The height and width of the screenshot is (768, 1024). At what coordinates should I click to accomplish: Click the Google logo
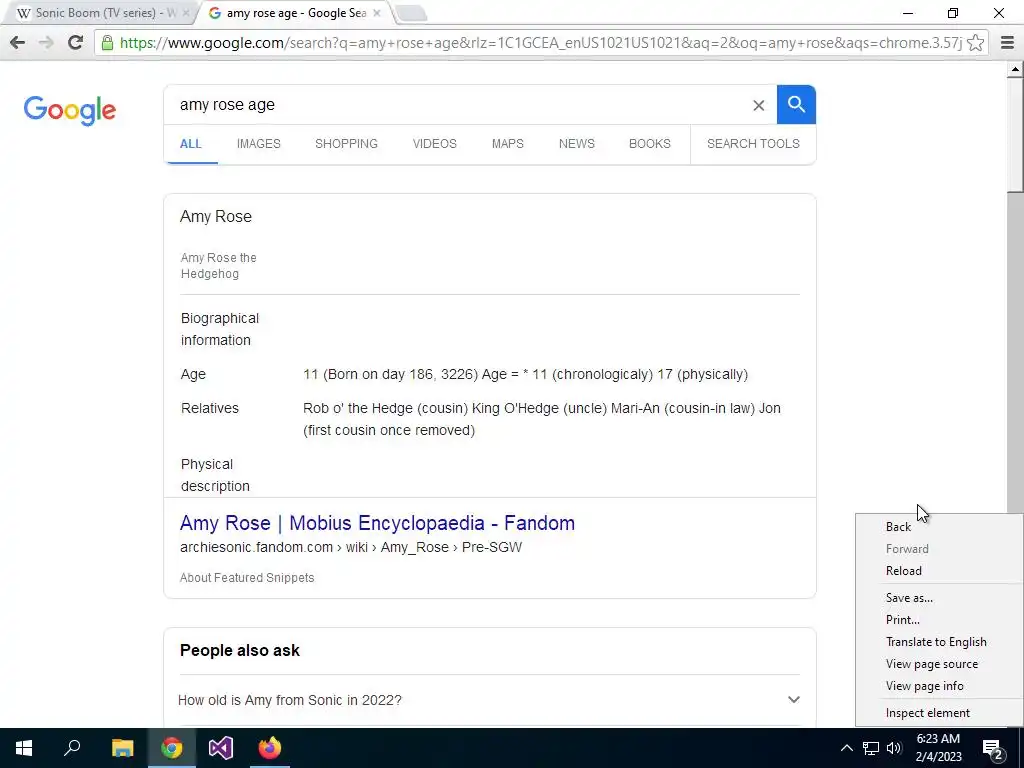[70, 110]
